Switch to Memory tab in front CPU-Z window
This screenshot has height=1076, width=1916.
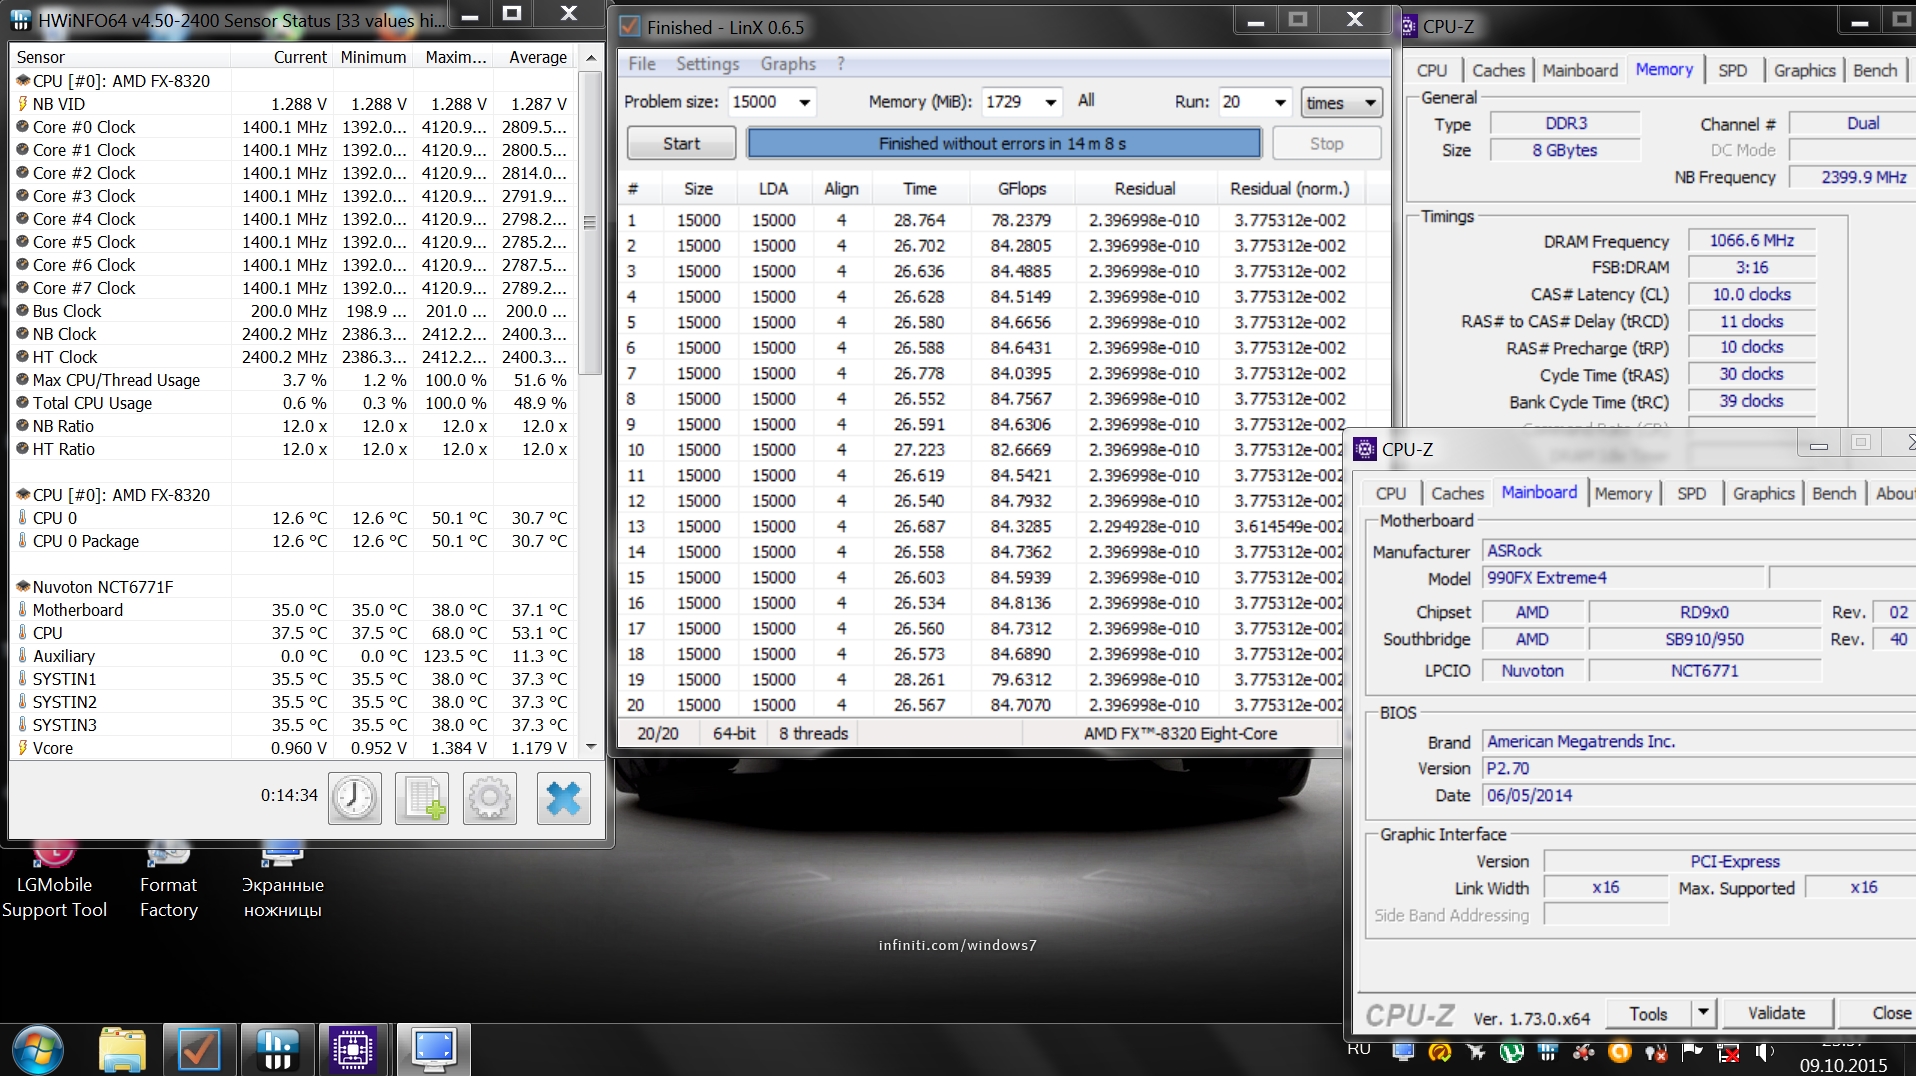pos(1623,493)
